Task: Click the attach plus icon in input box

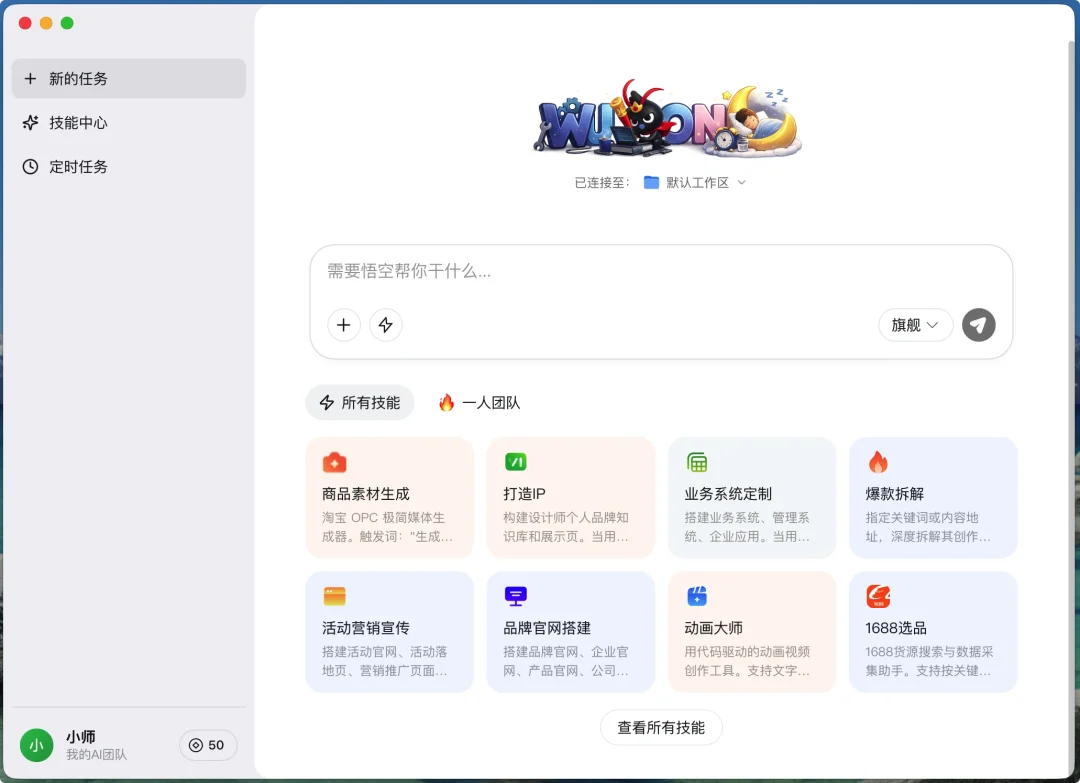Action: point(344,325)
